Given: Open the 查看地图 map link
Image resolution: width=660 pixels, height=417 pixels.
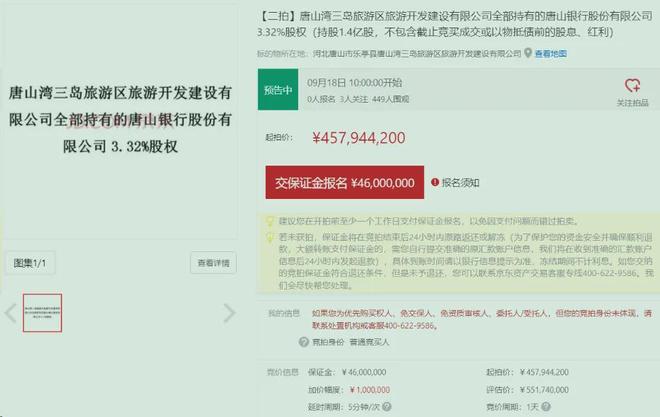Looking at the screenshot, I should pos(551,53).
